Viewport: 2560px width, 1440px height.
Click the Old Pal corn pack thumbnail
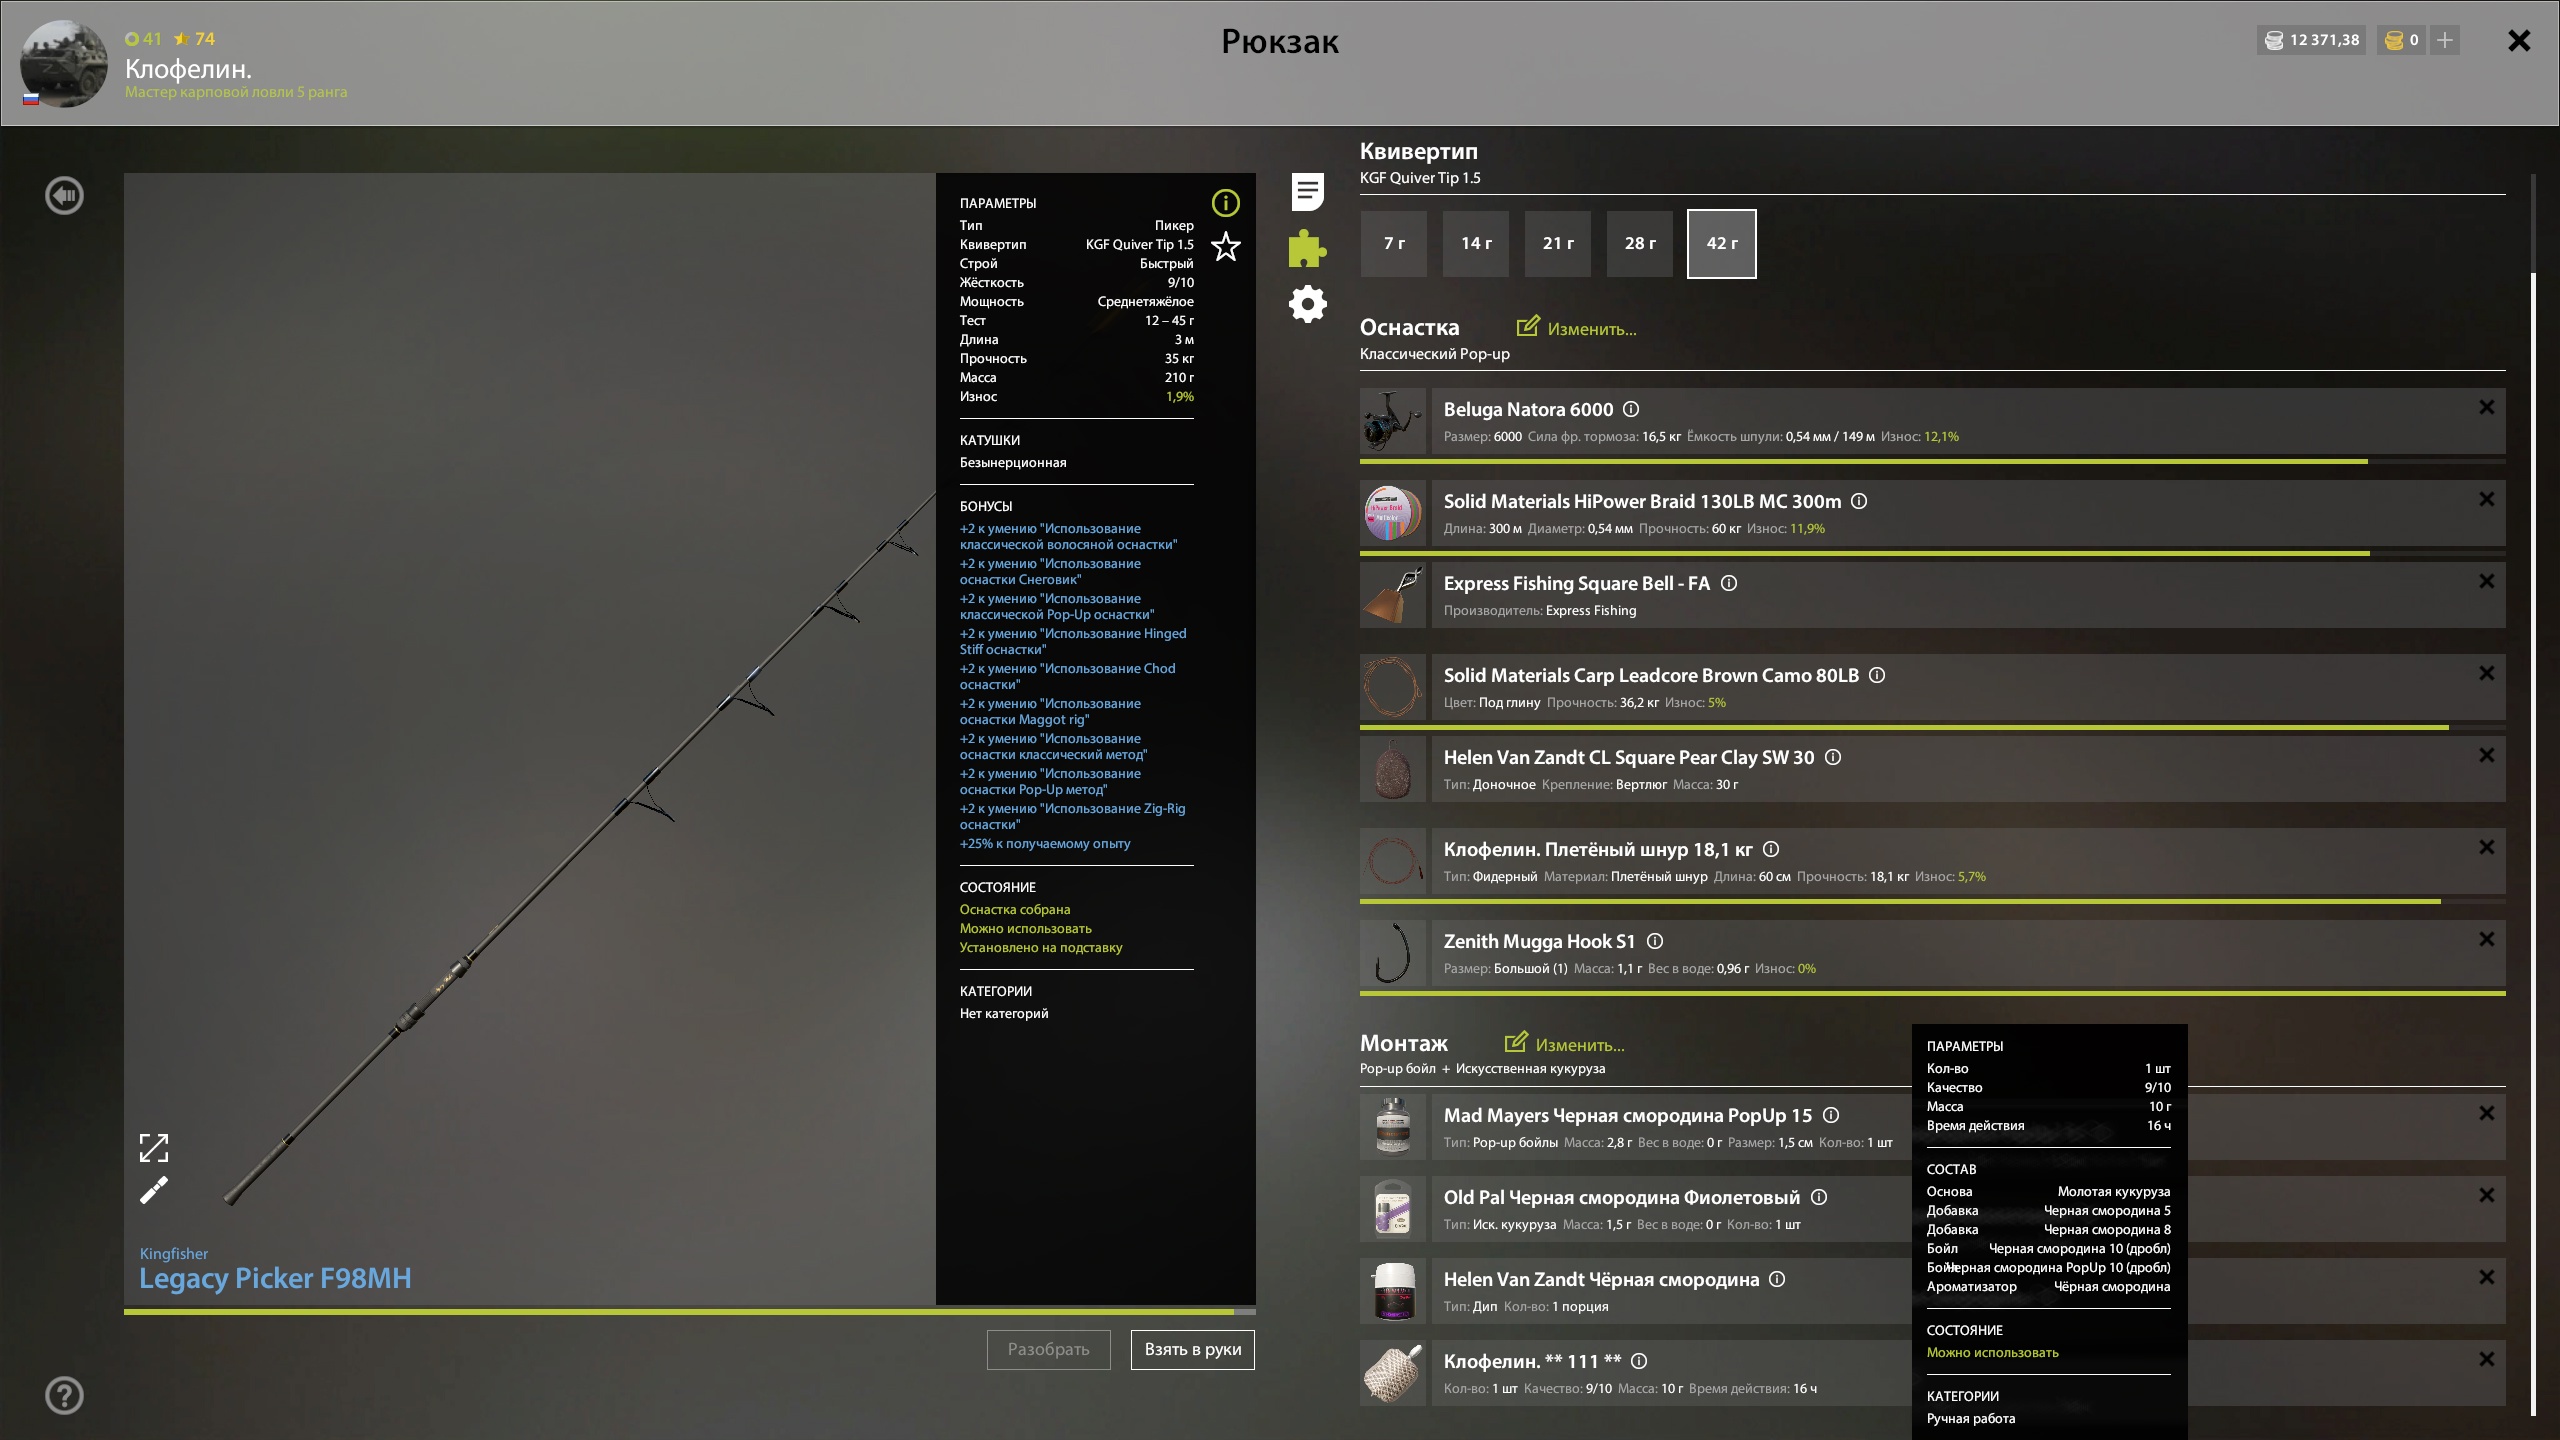pyautogui.click(x=1393, y=1209)
